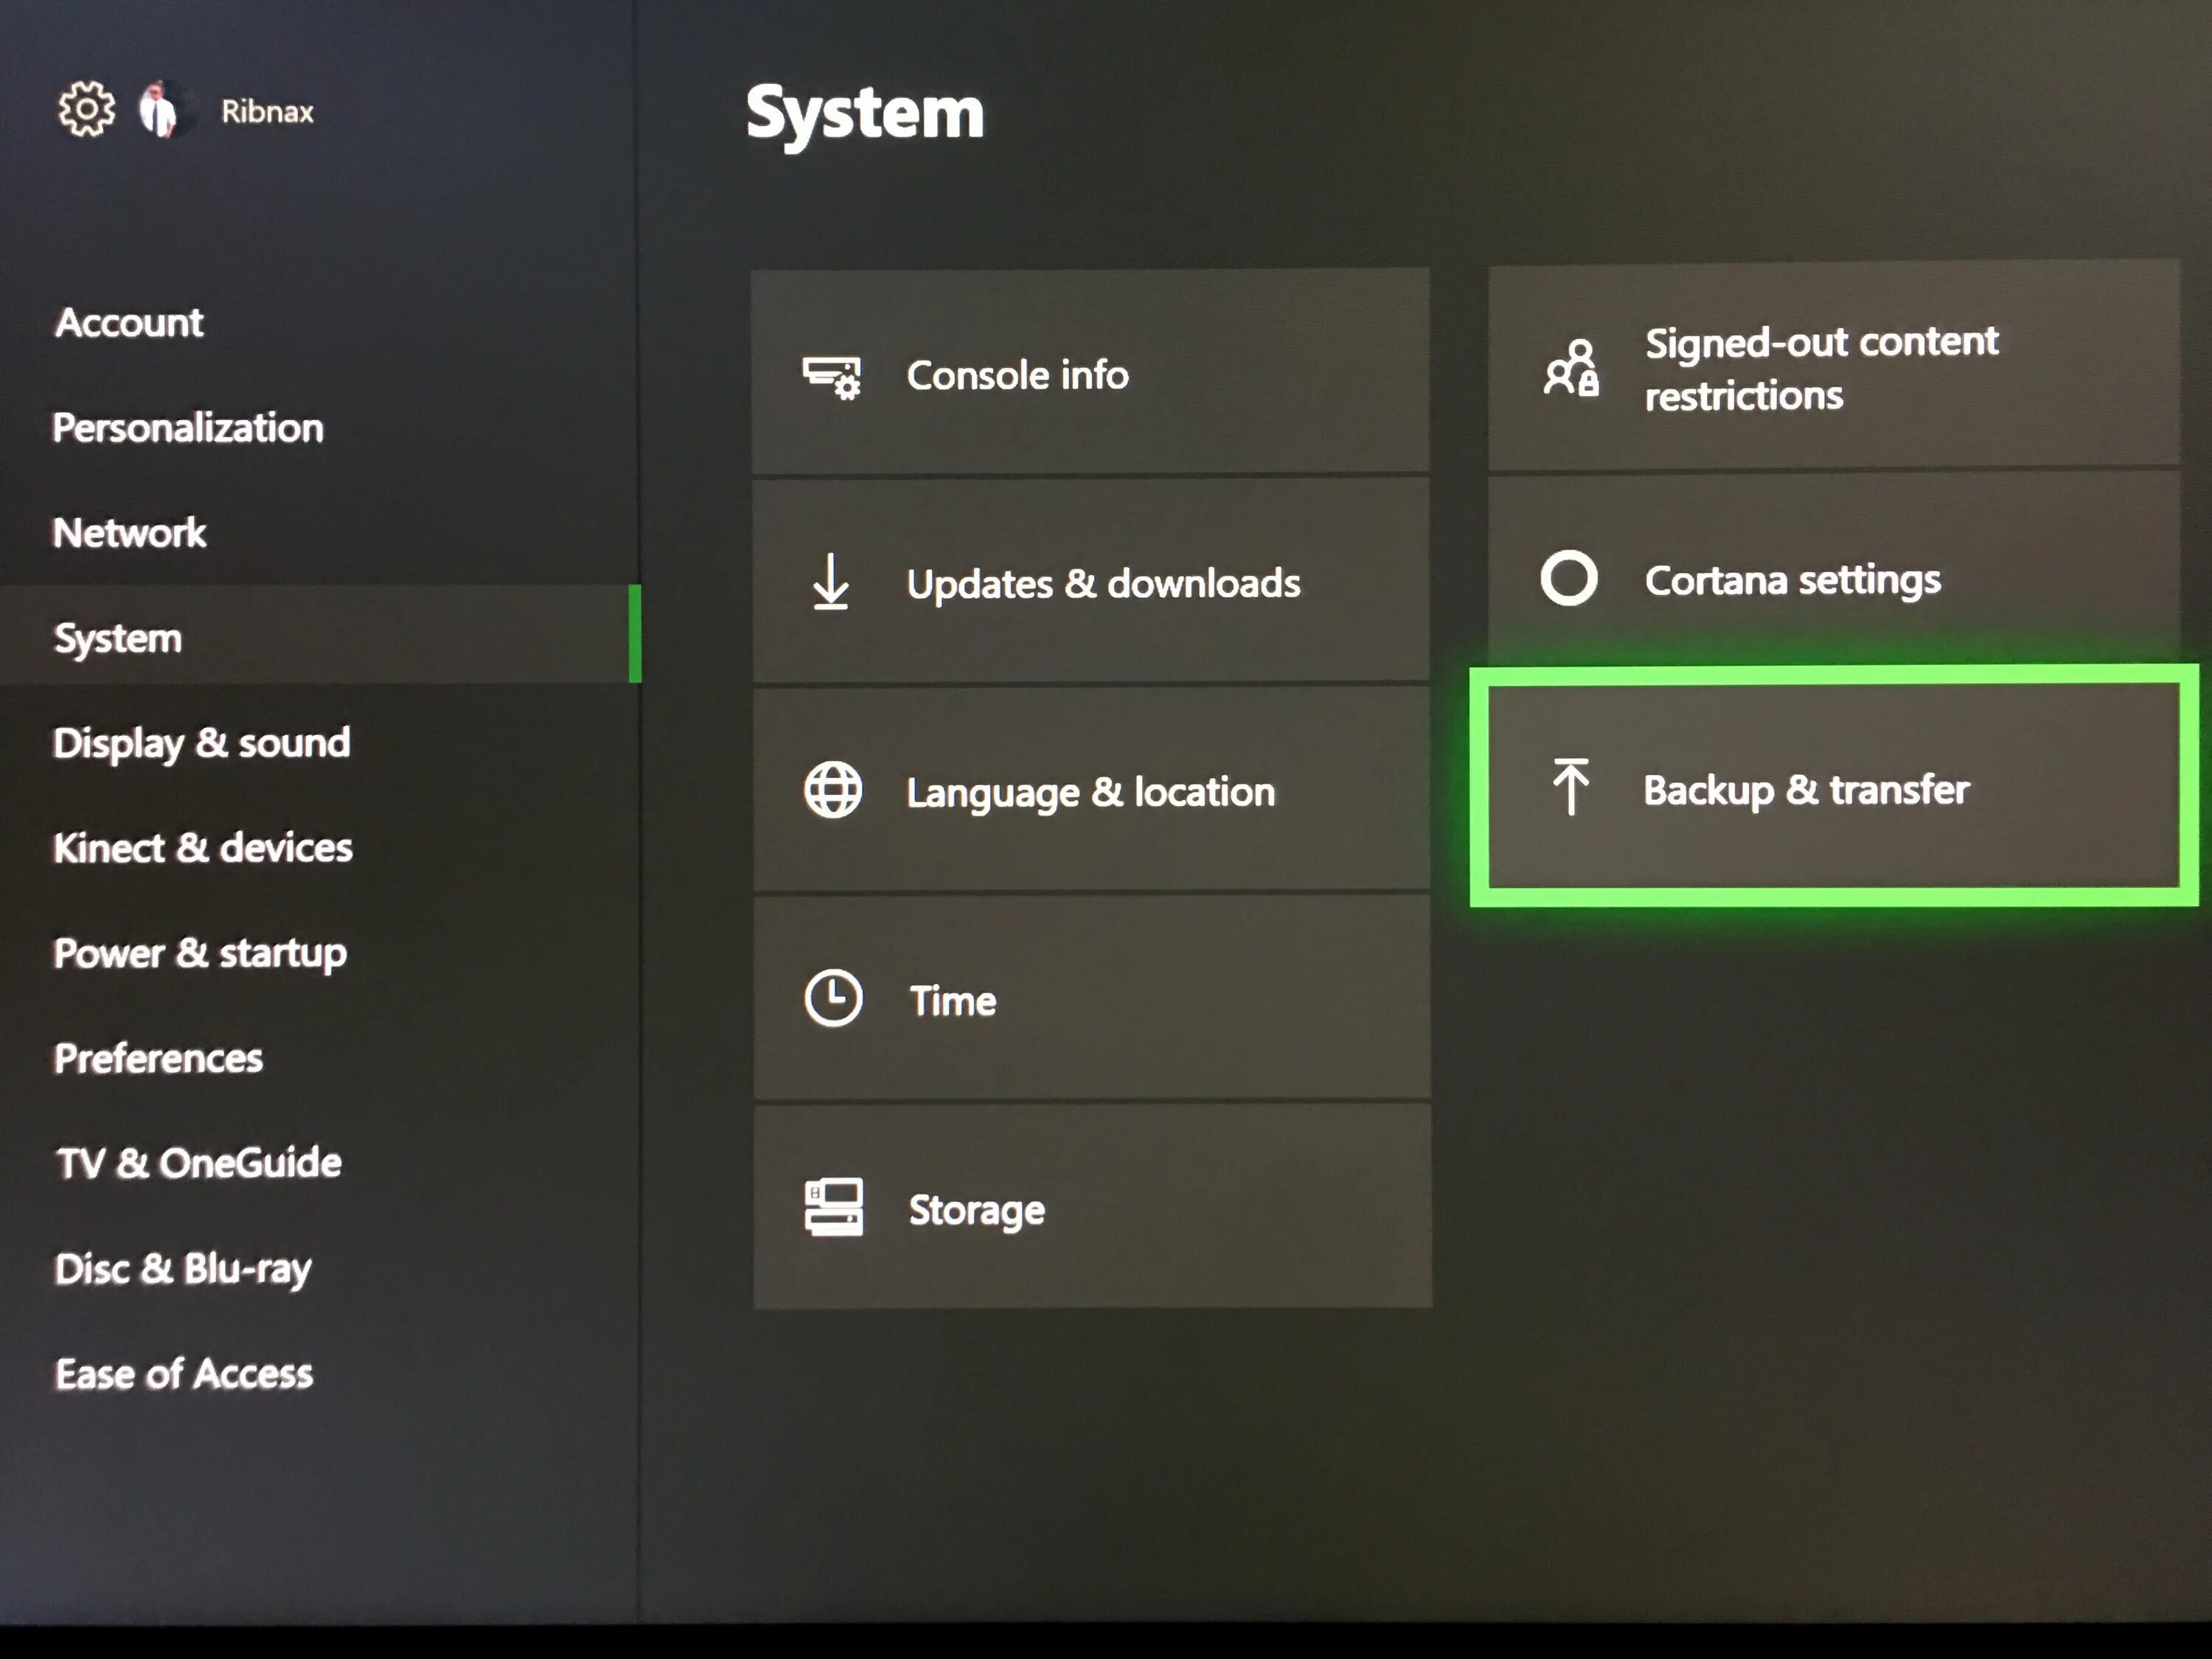This screenshot has width=2212, height=1659.
Task: Select Network in the sidebar
Action: click(130, 533)
